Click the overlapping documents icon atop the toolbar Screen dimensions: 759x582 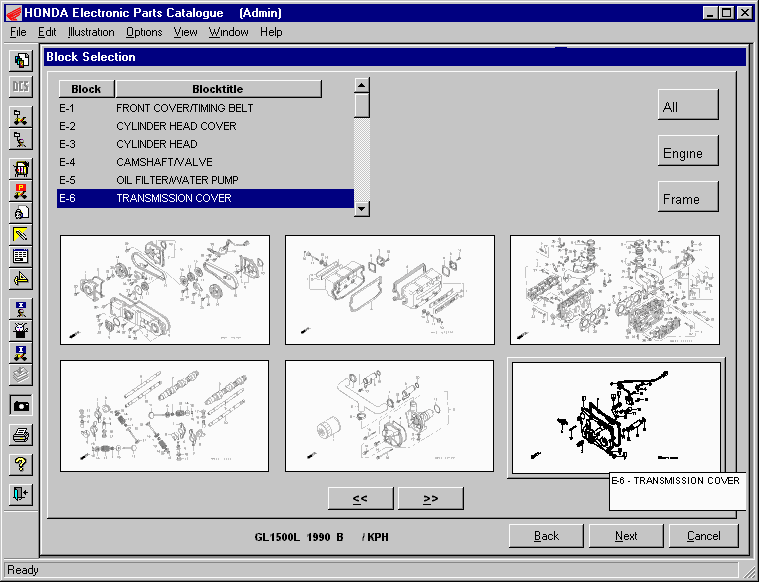click(21, 61)
